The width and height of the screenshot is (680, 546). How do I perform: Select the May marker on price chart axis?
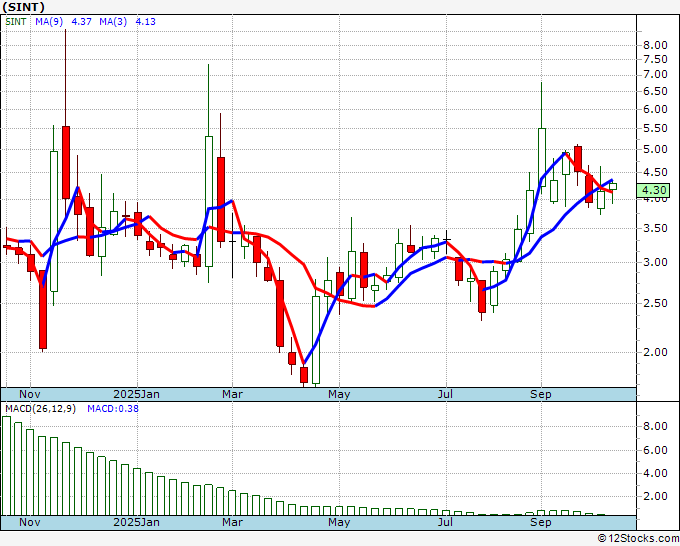[339, 394]
